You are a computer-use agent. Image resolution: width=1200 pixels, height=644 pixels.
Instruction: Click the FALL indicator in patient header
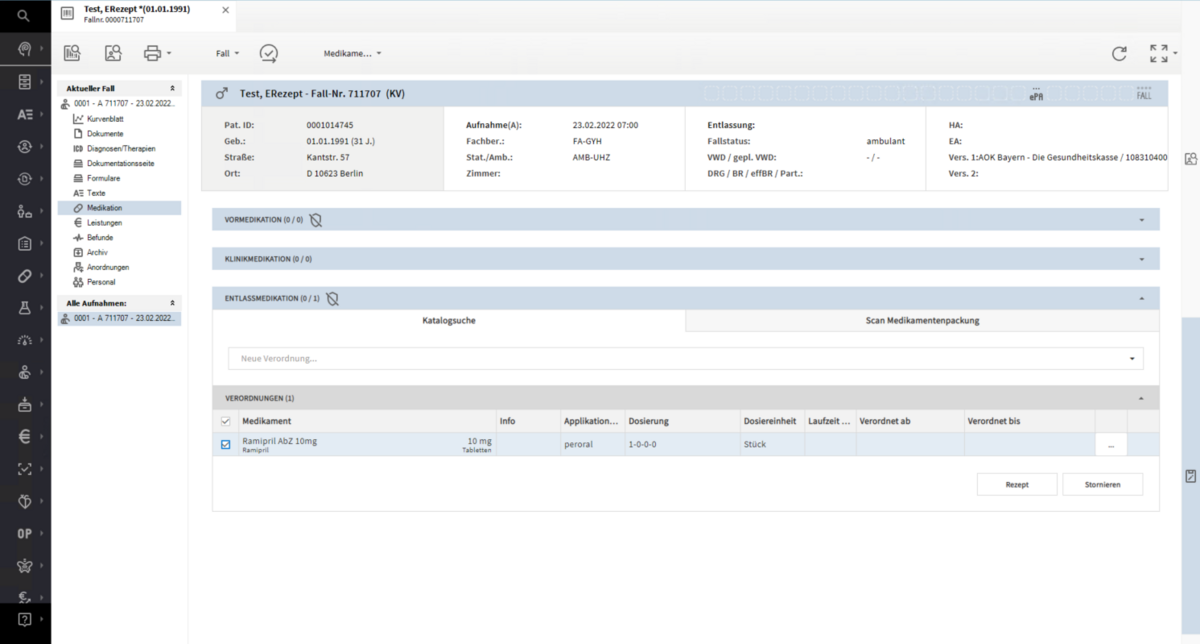coord(1144,94)
